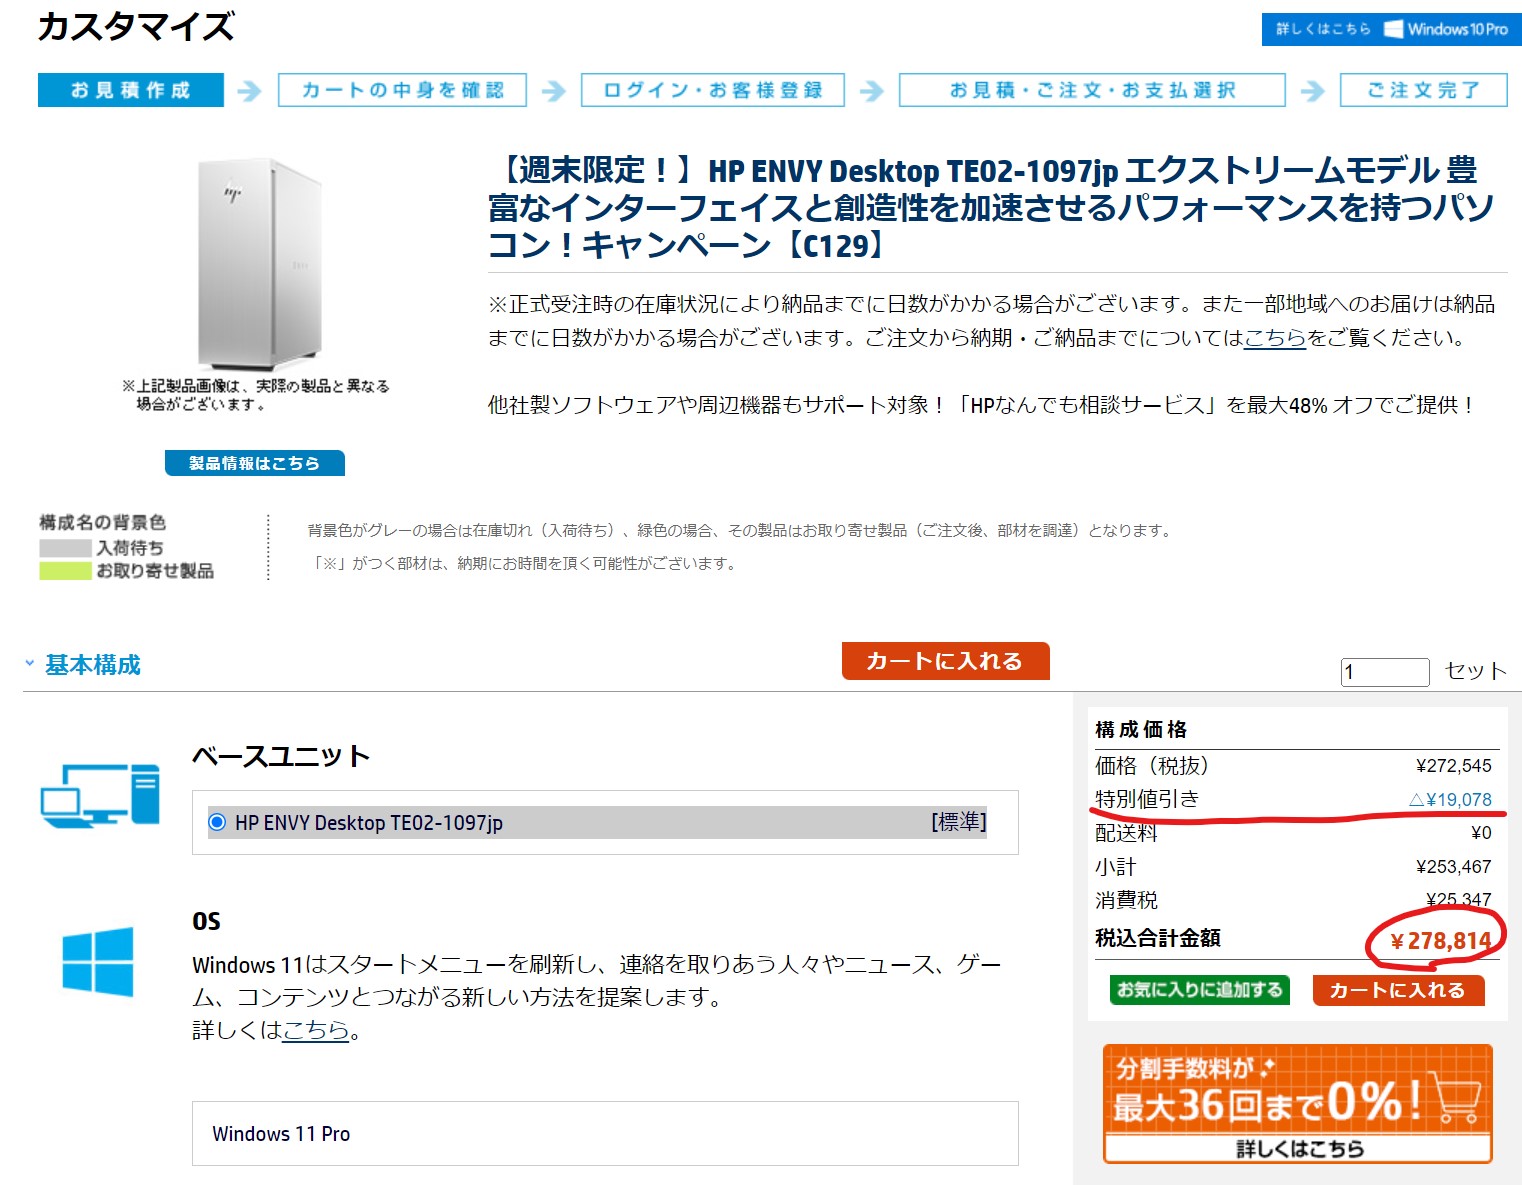This screenshot has width=1522, height=1185.
Task: Select the HP ENVY Desktop TE02-1097jp radio button
Action: [217, 822]
